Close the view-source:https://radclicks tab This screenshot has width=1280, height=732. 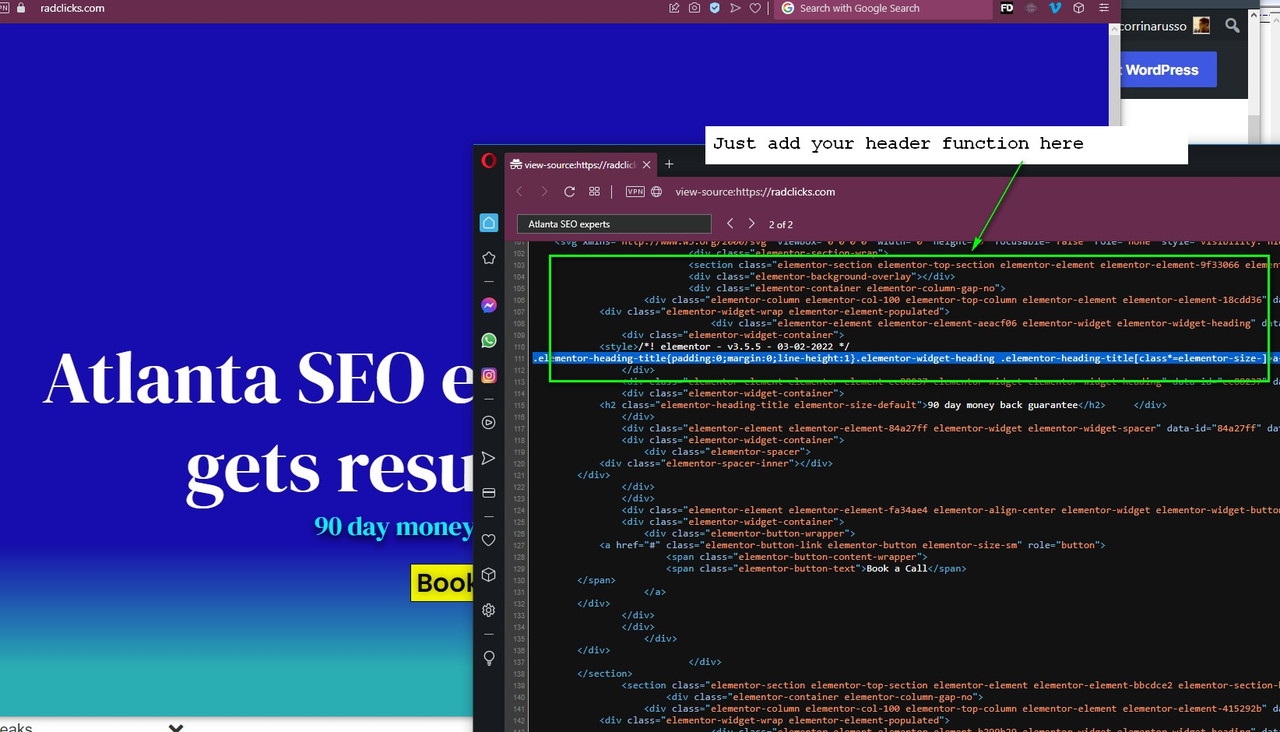click(646, 164)
